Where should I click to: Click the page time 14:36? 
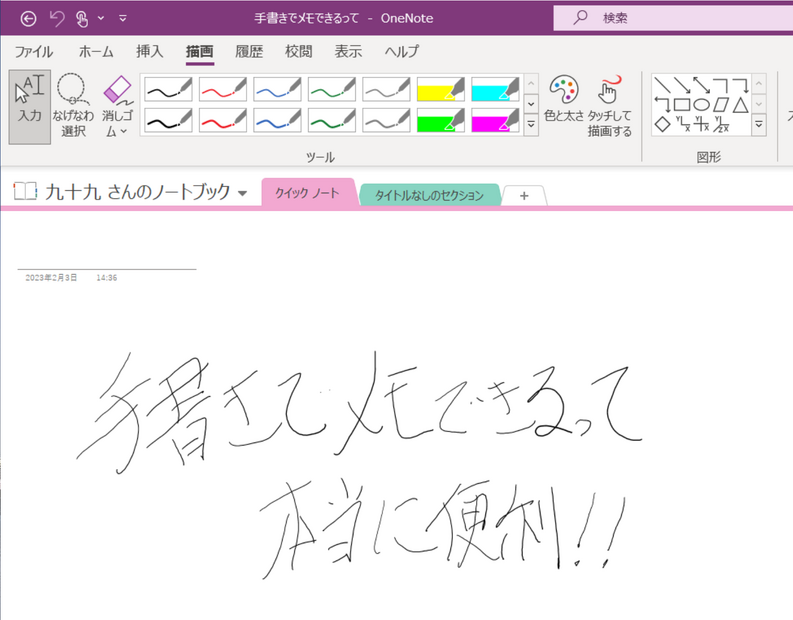pos(107,278)
